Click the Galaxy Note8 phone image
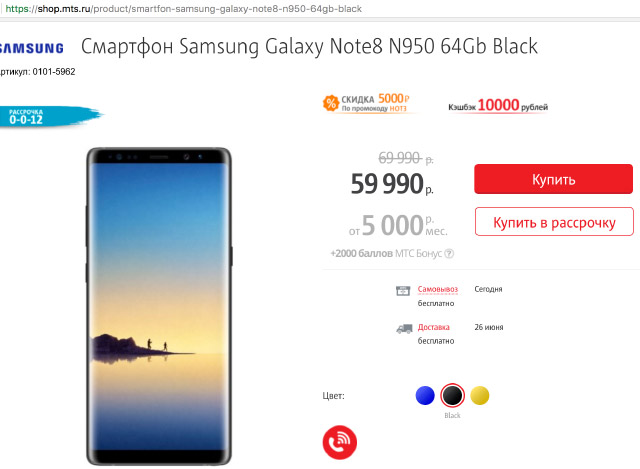Screen dimensions: 640x469 [x=159, y=306]
